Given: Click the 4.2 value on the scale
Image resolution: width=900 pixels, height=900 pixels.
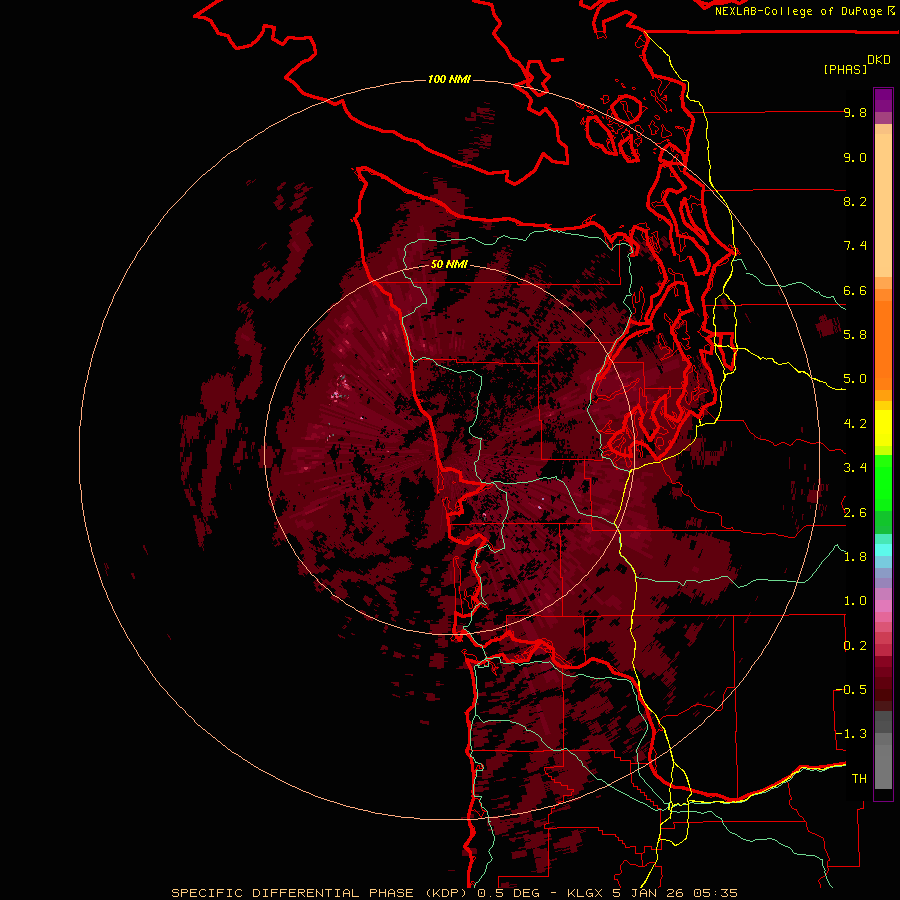Looking at the screenshot, I should tap(855, 424).
